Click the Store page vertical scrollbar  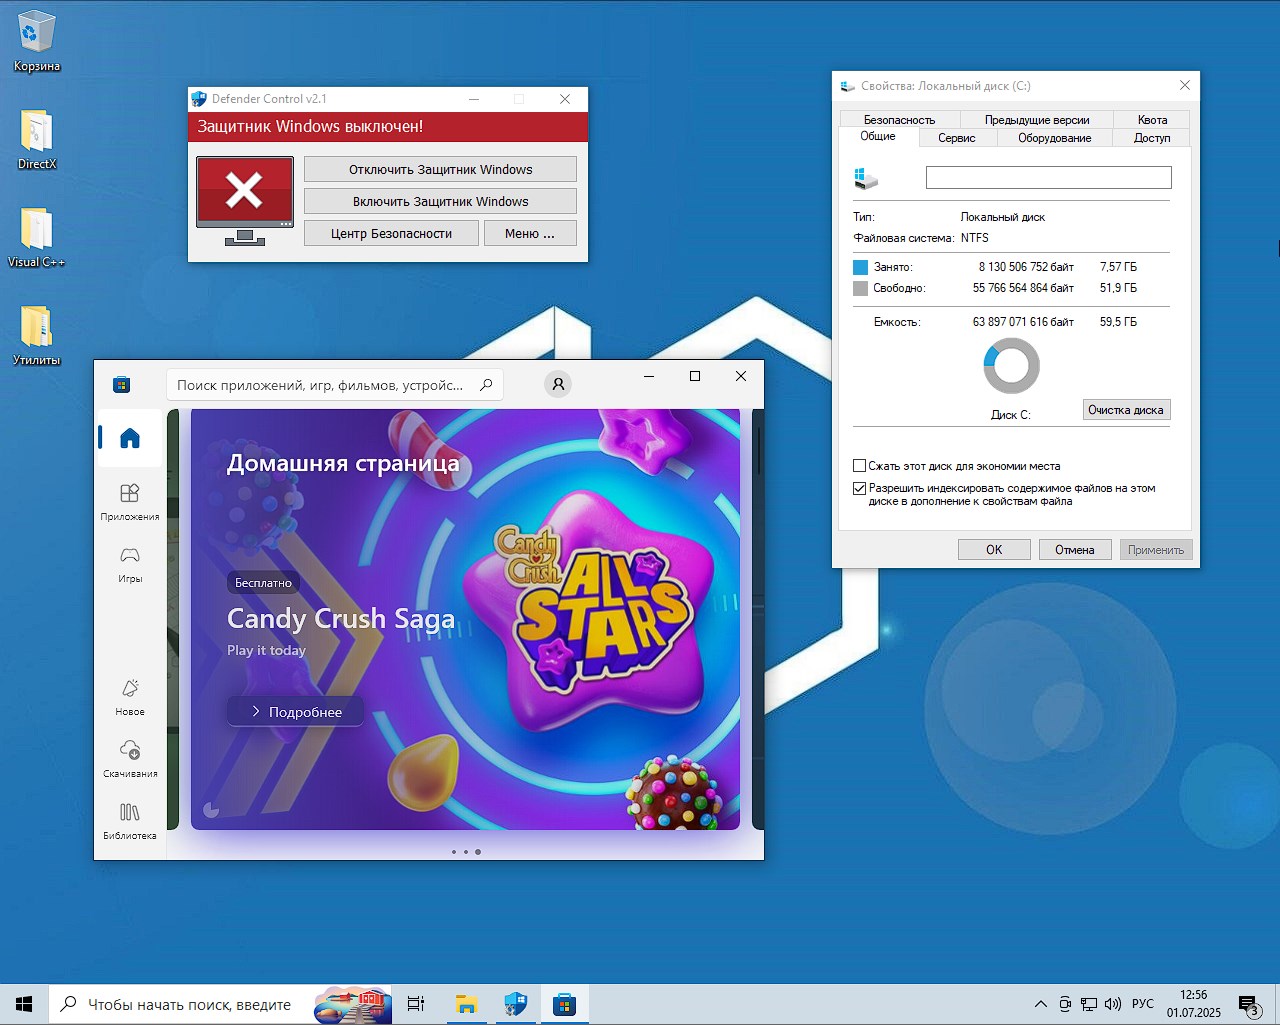point(759,450)
